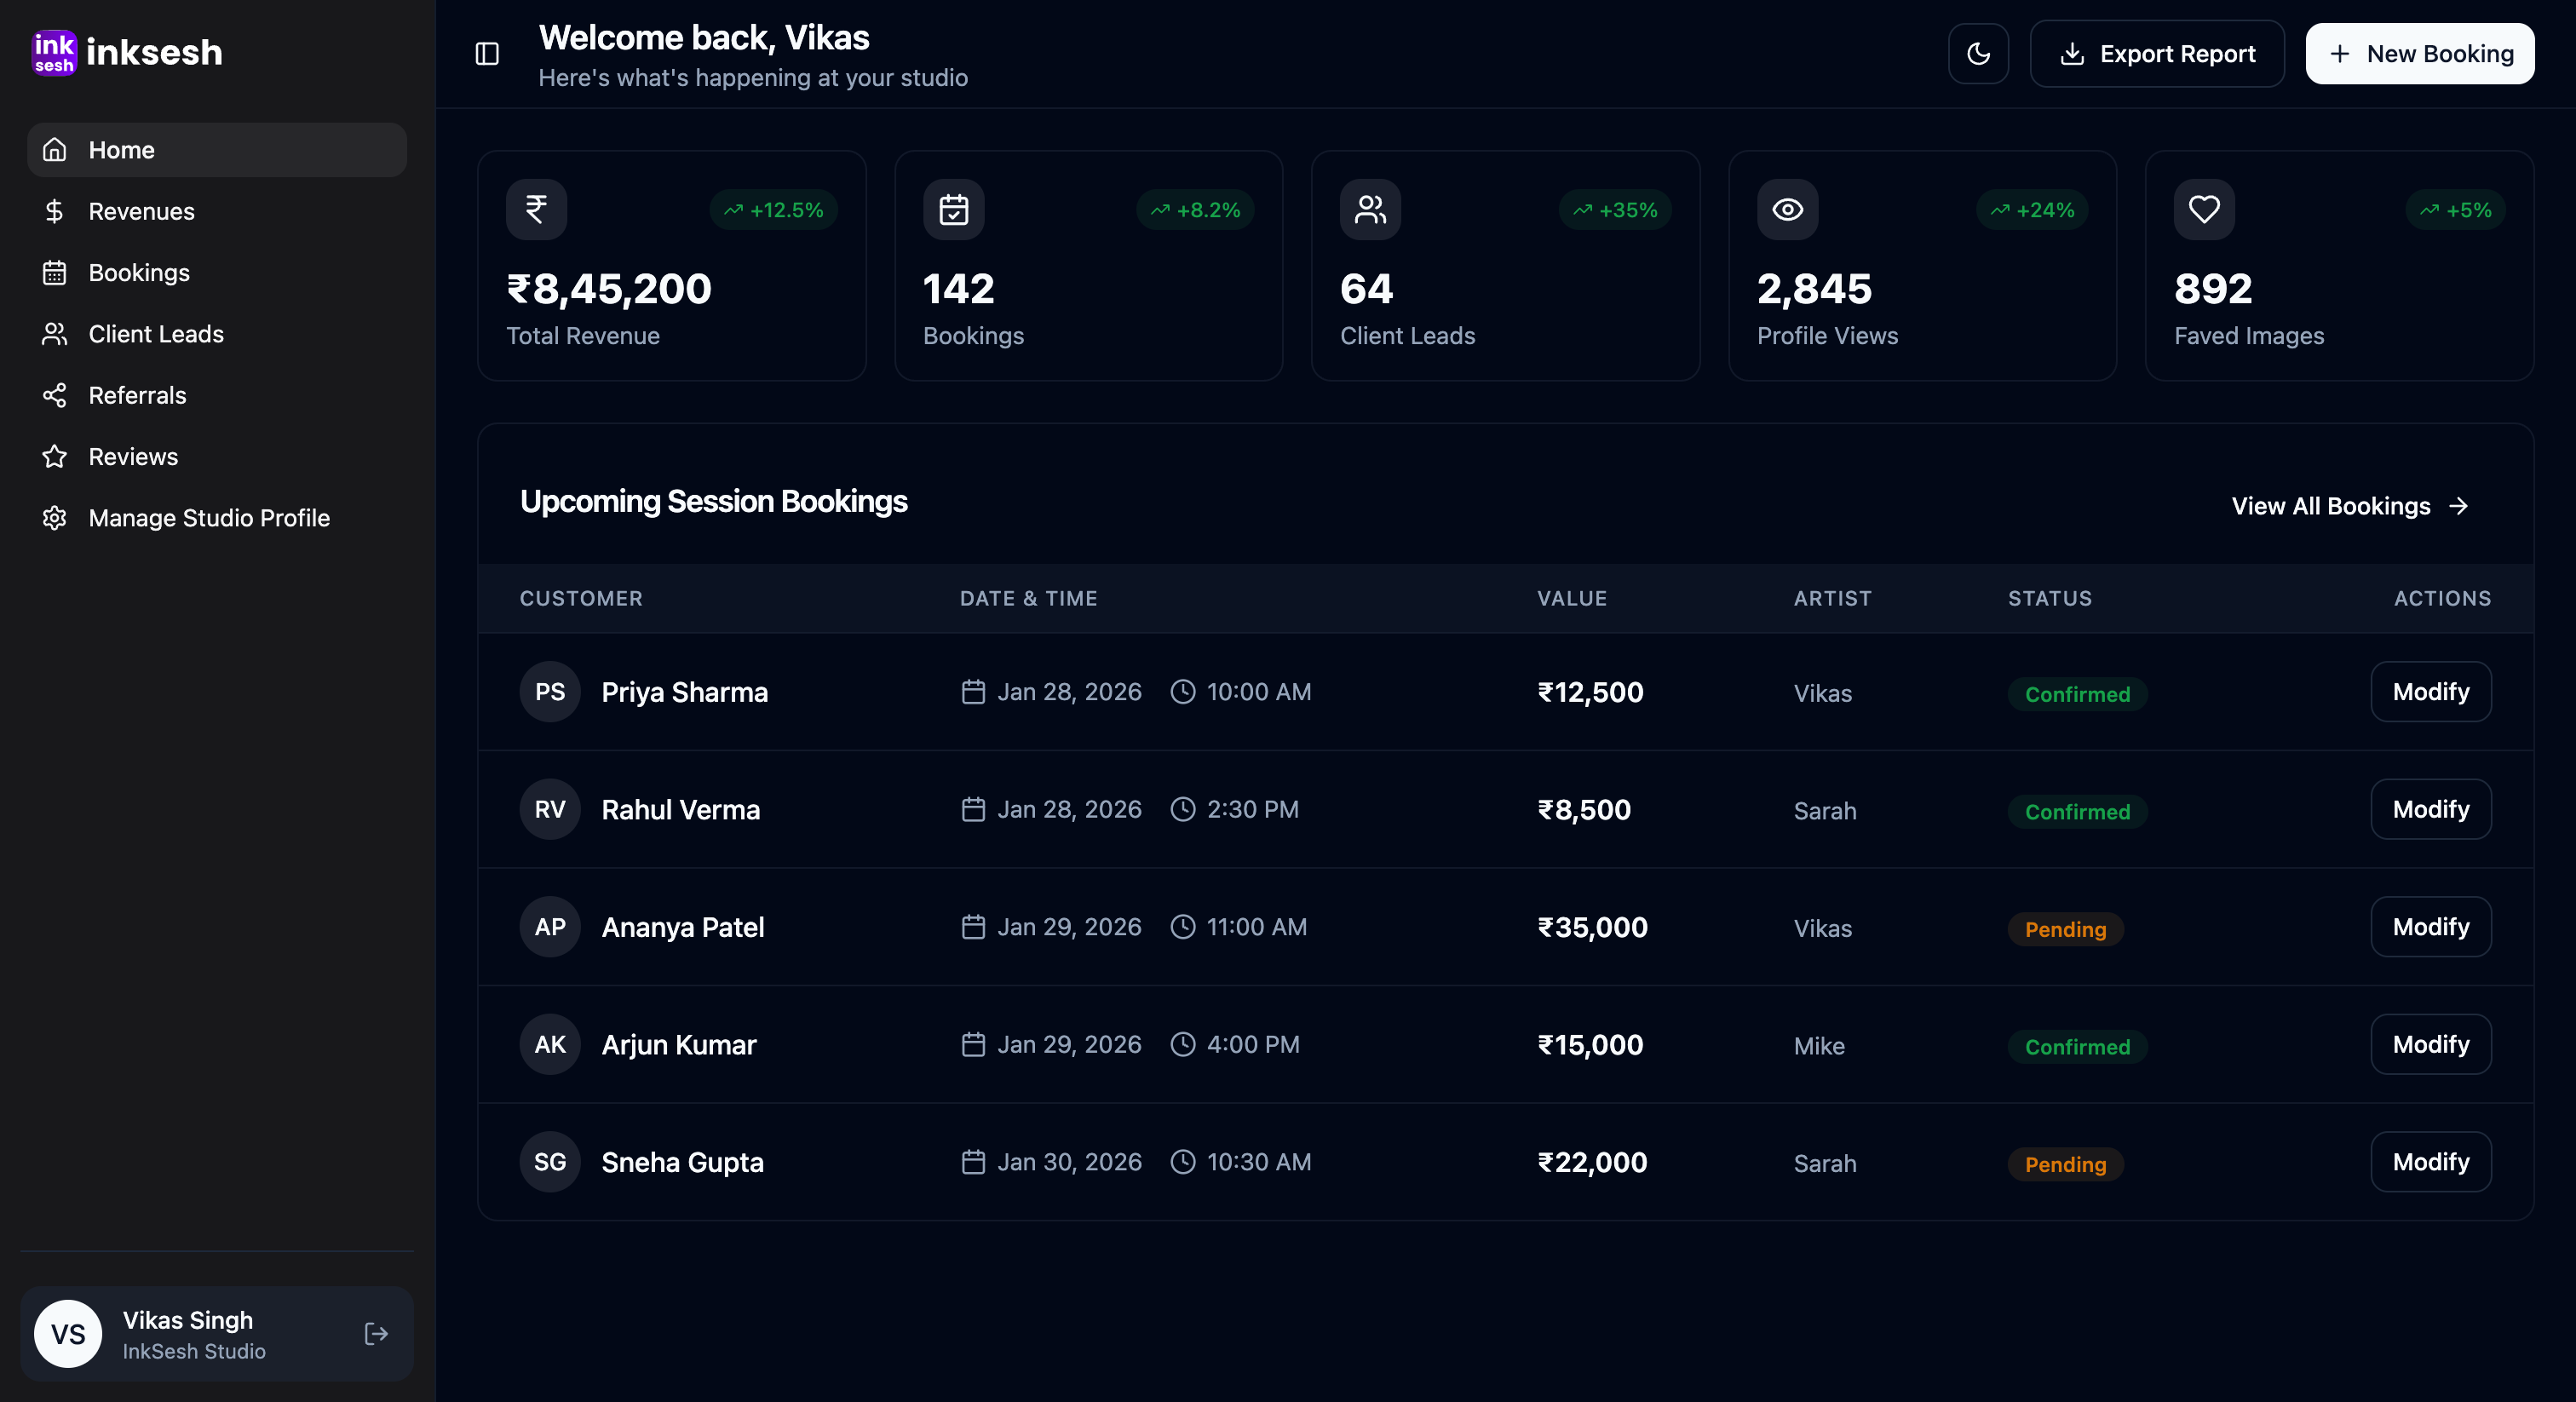
Task: Click the PS avatar for Priya Sharma
Action: pos(550,692)
